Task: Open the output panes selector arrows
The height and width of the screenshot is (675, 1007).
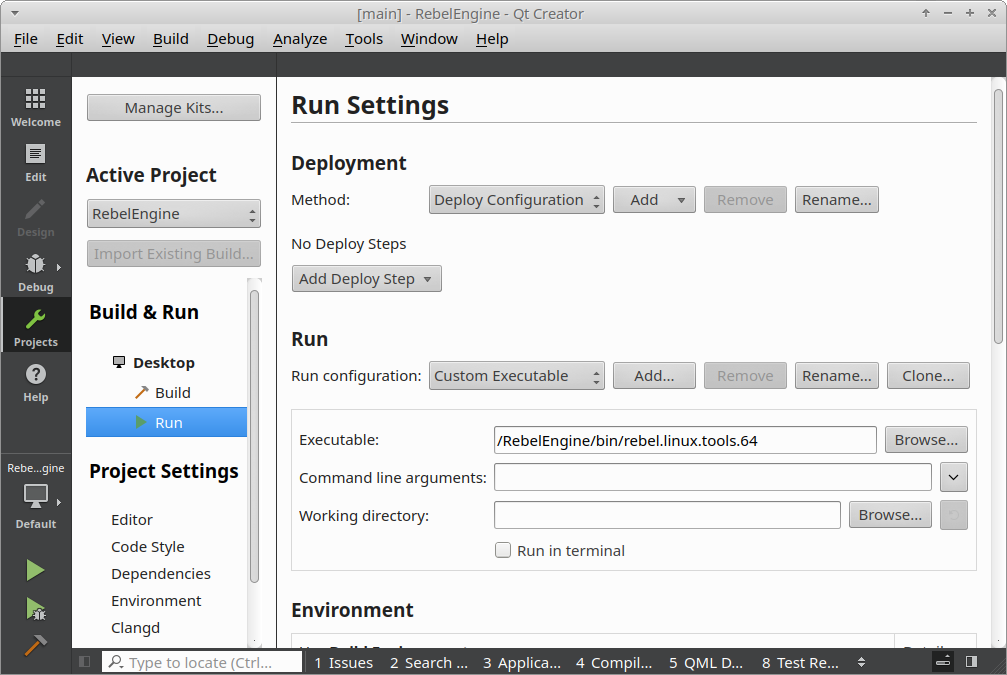Action: pyautogui.click(x=861, y=662)
